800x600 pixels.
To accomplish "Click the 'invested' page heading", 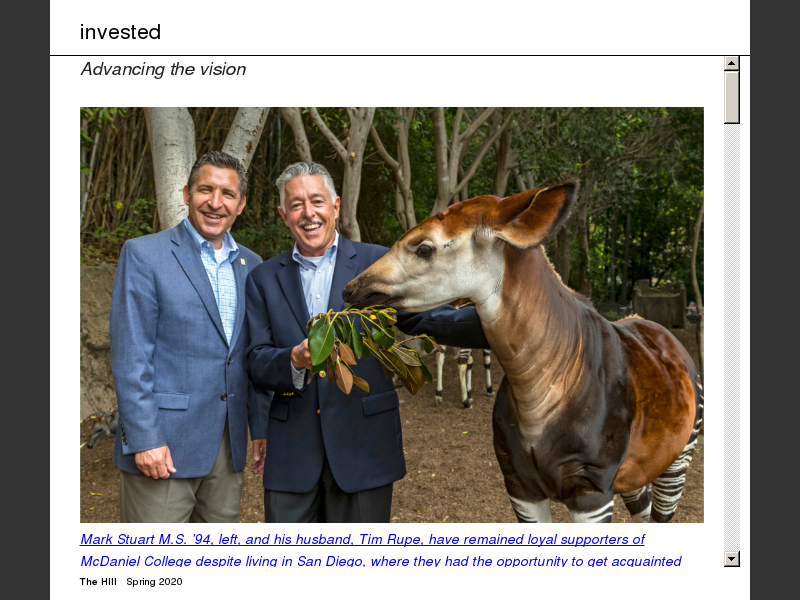I will click(x=120, y=32).
